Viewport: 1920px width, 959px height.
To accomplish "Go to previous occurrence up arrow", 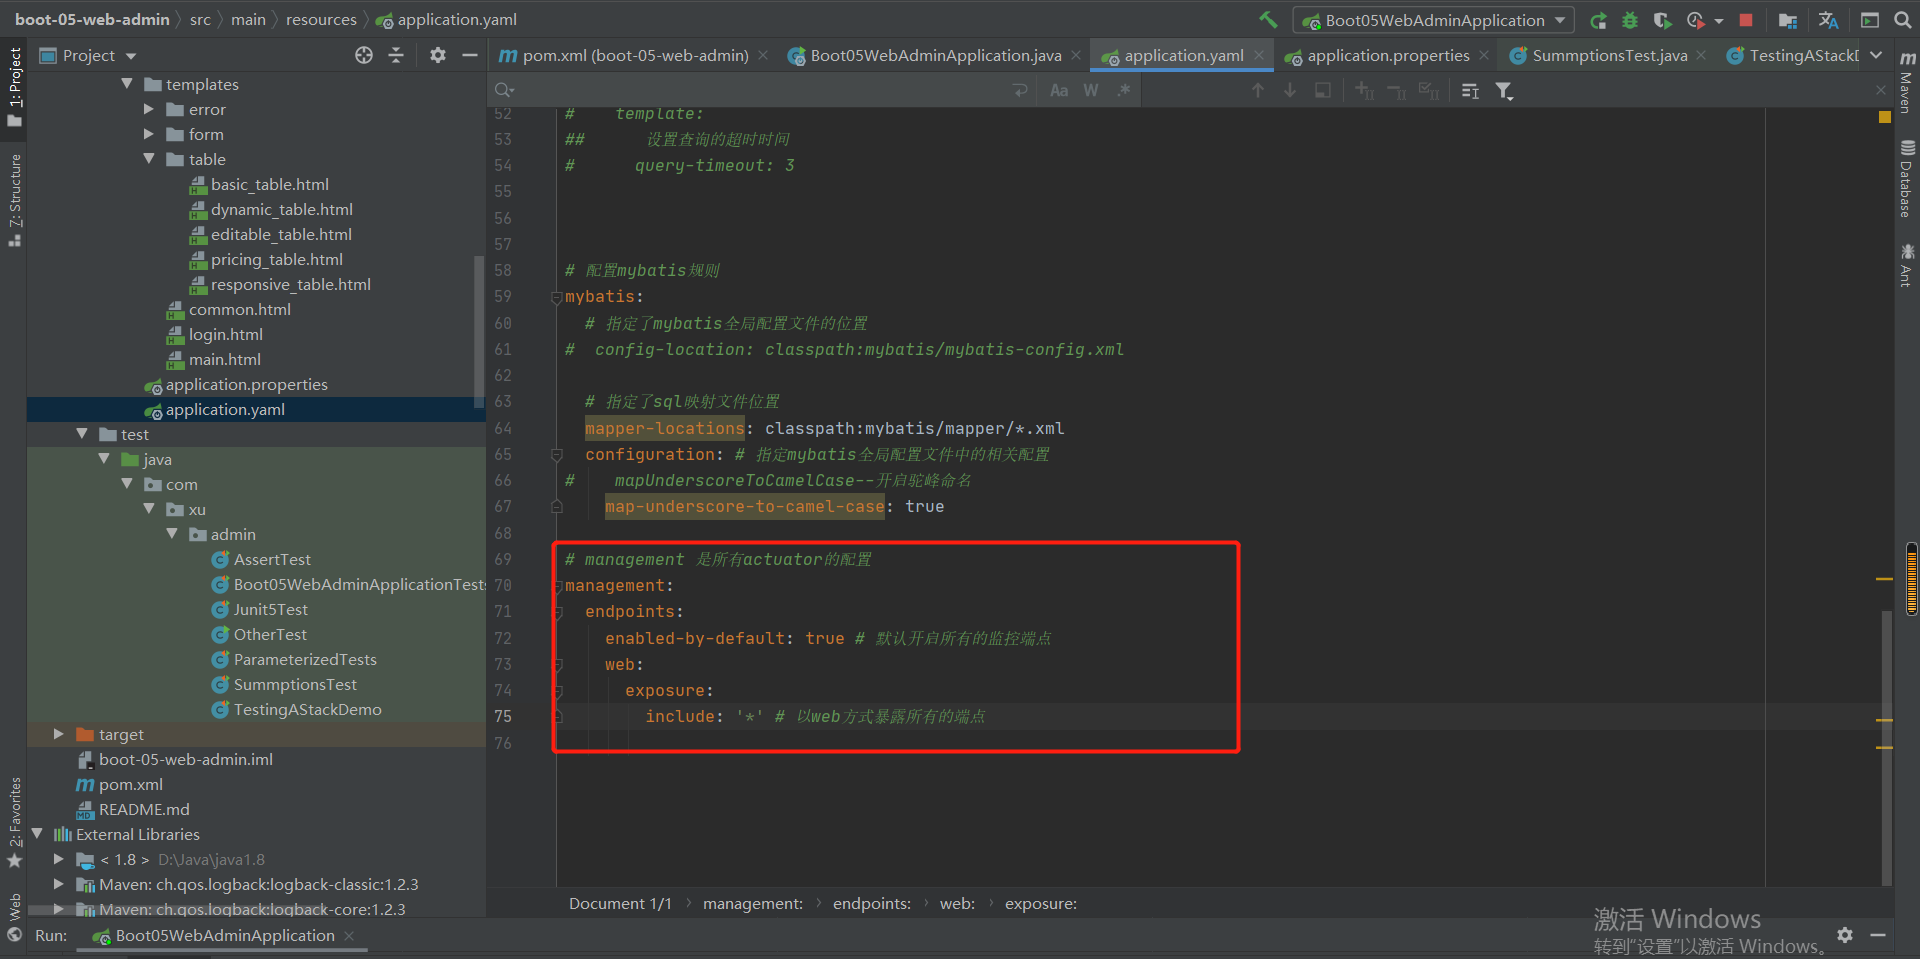I will [x=1258, y=91].
